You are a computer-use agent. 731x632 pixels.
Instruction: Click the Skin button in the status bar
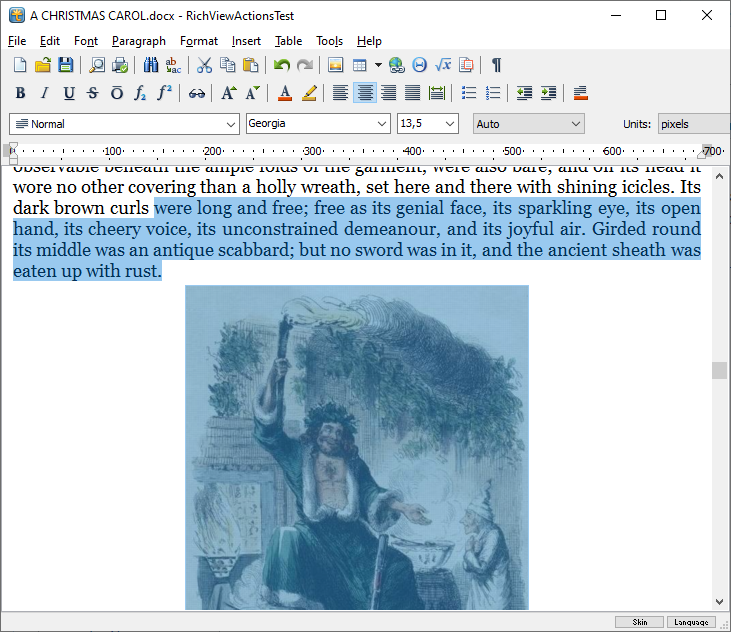[x=639, y=622]
